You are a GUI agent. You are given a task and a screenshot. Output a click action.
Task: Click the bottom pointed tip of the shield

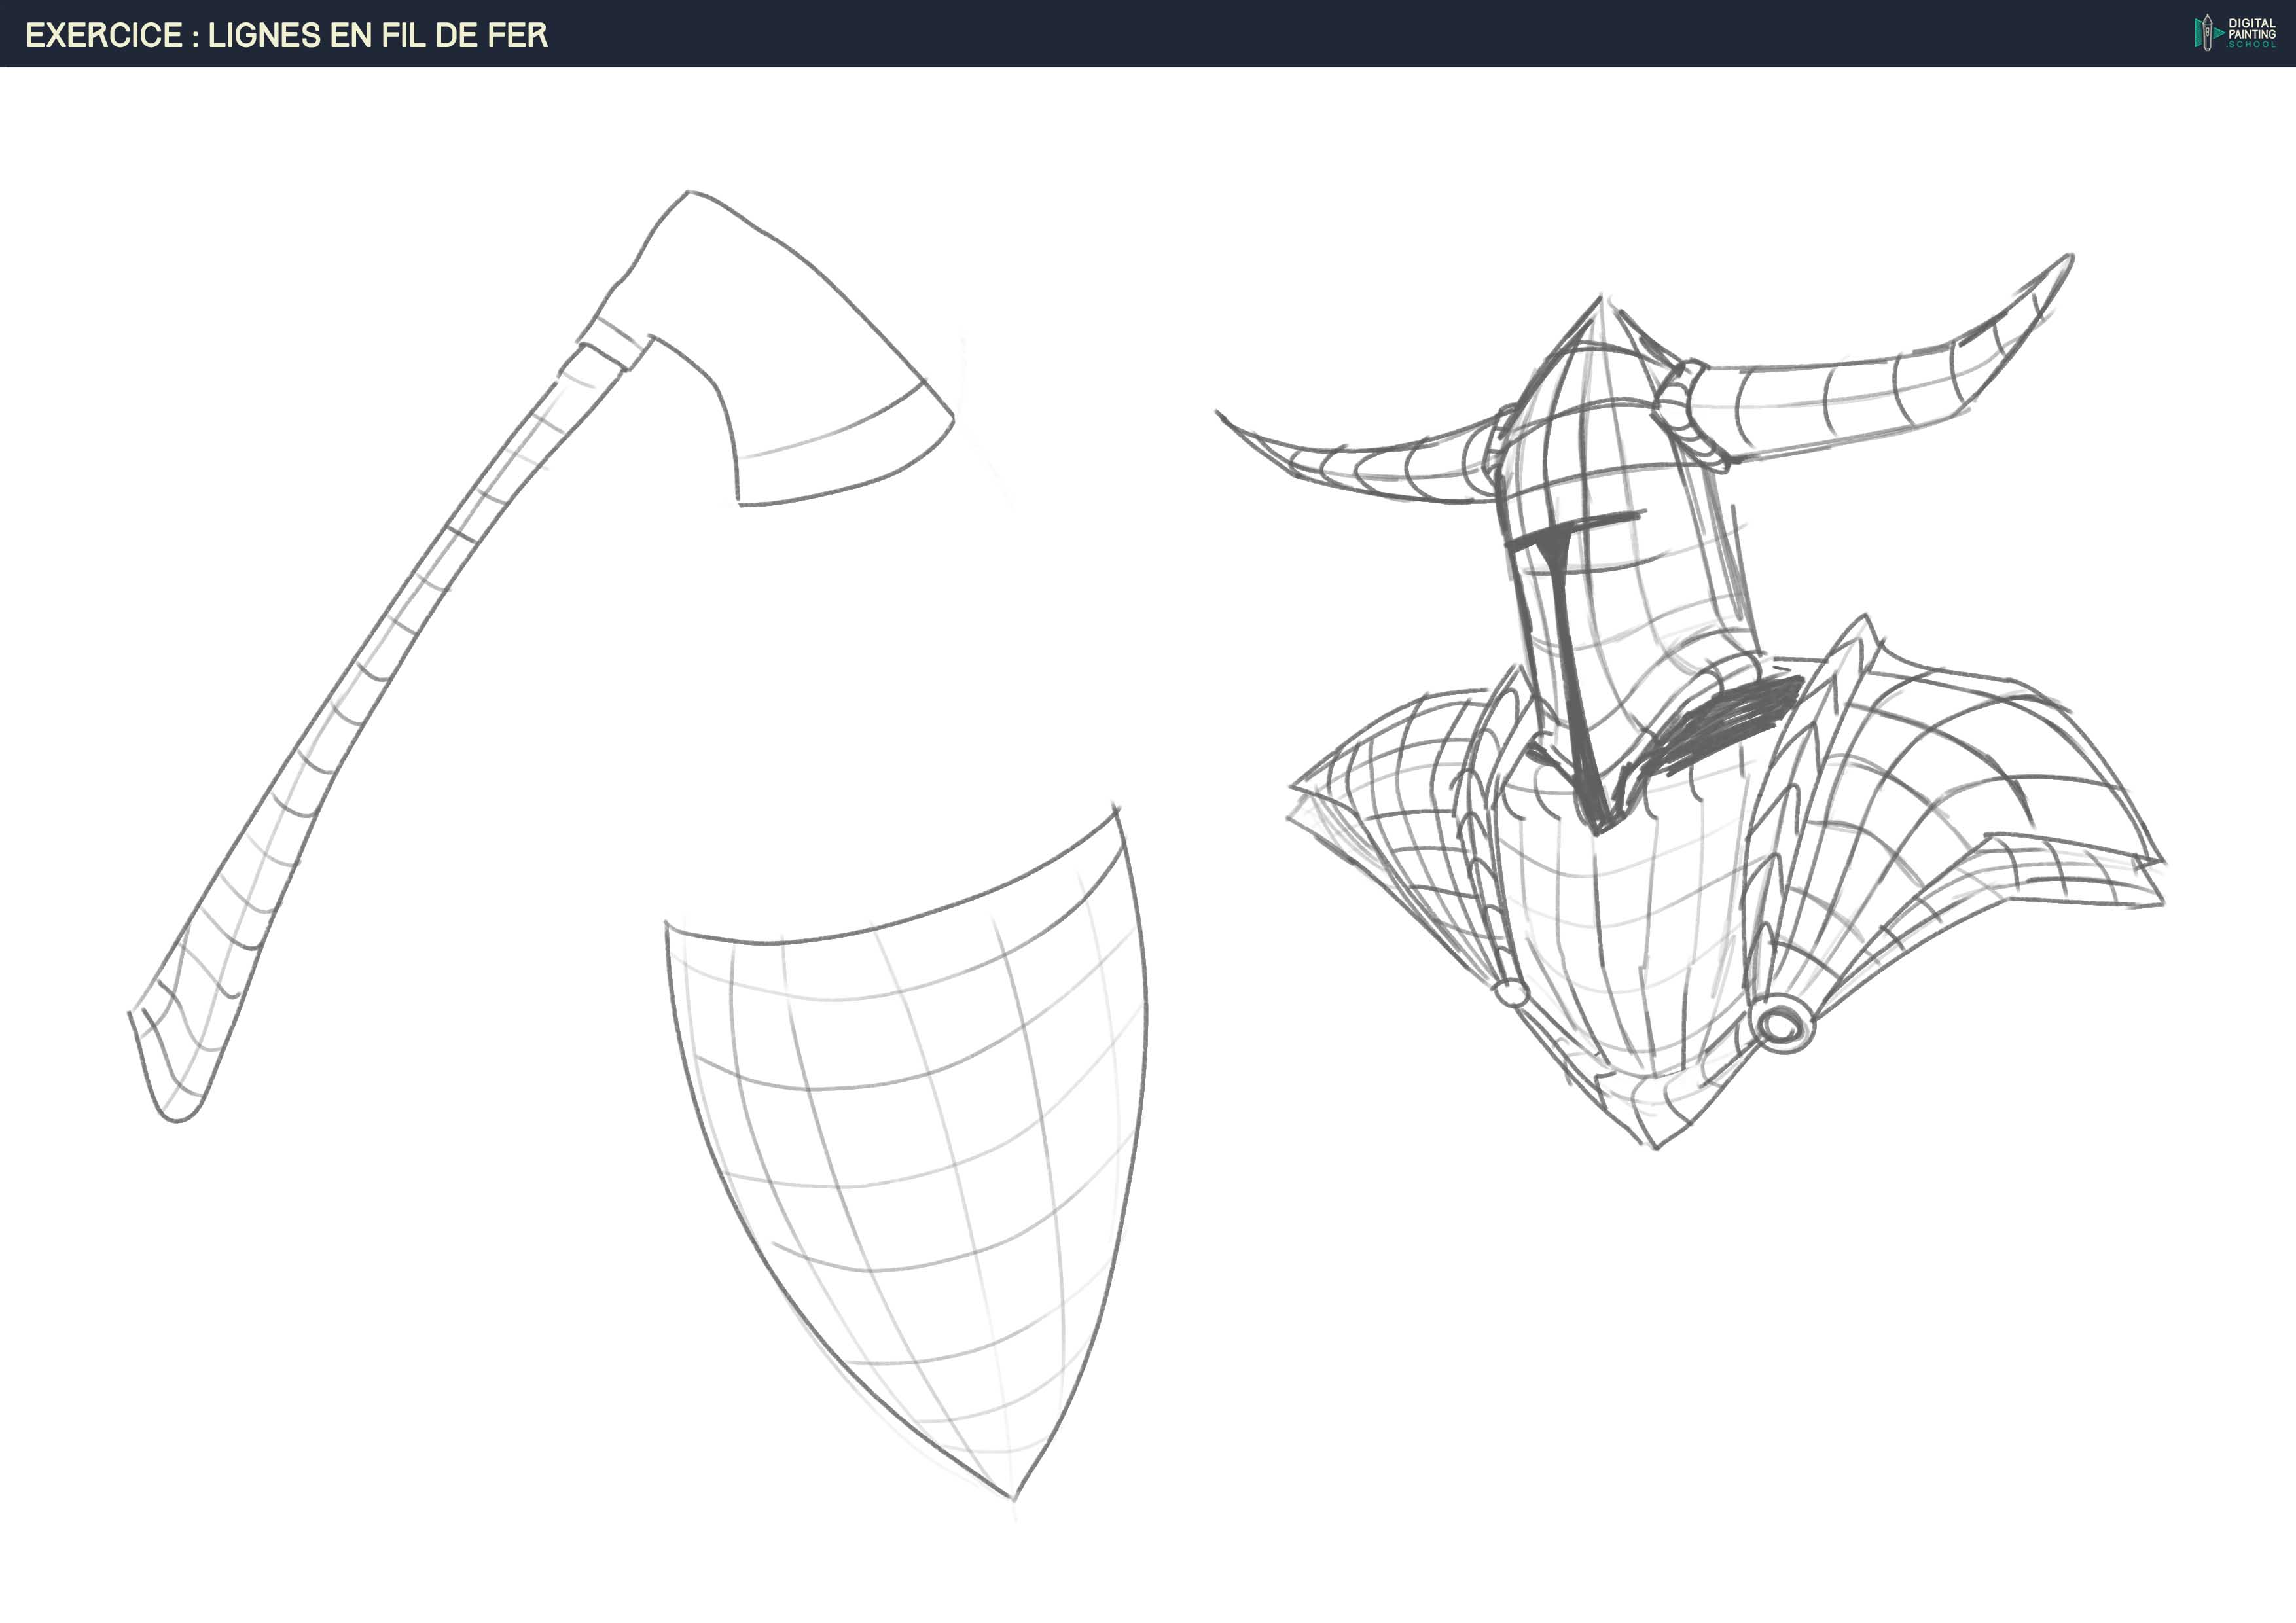(x=1013, y=1495)
